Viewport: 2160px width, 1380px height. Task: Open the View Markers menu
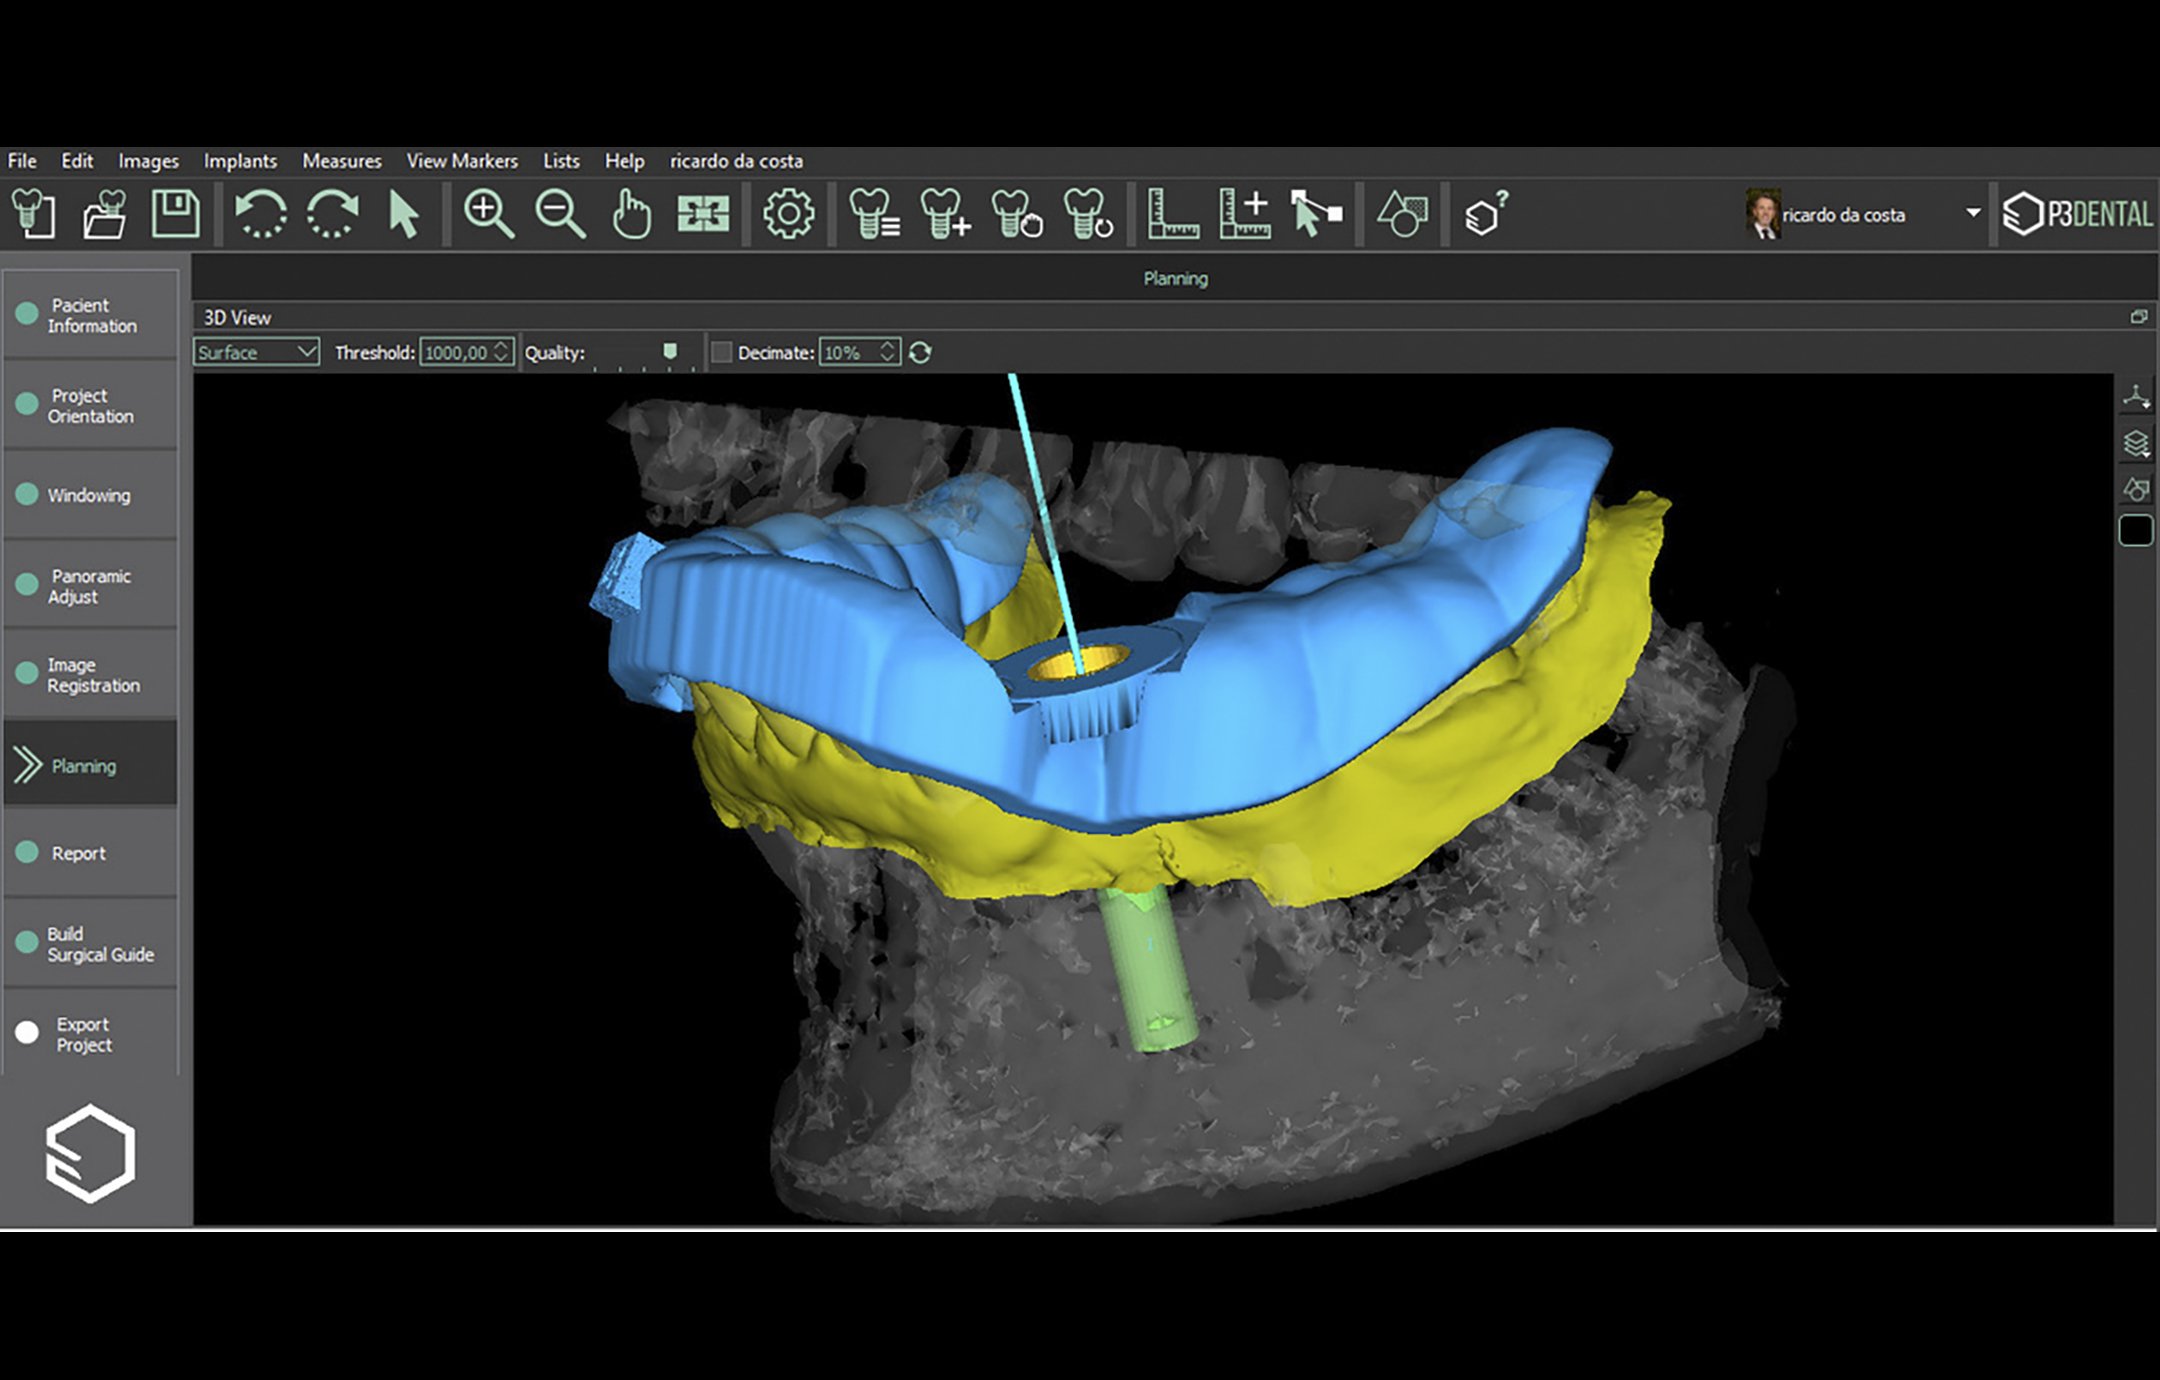[462, 161]
